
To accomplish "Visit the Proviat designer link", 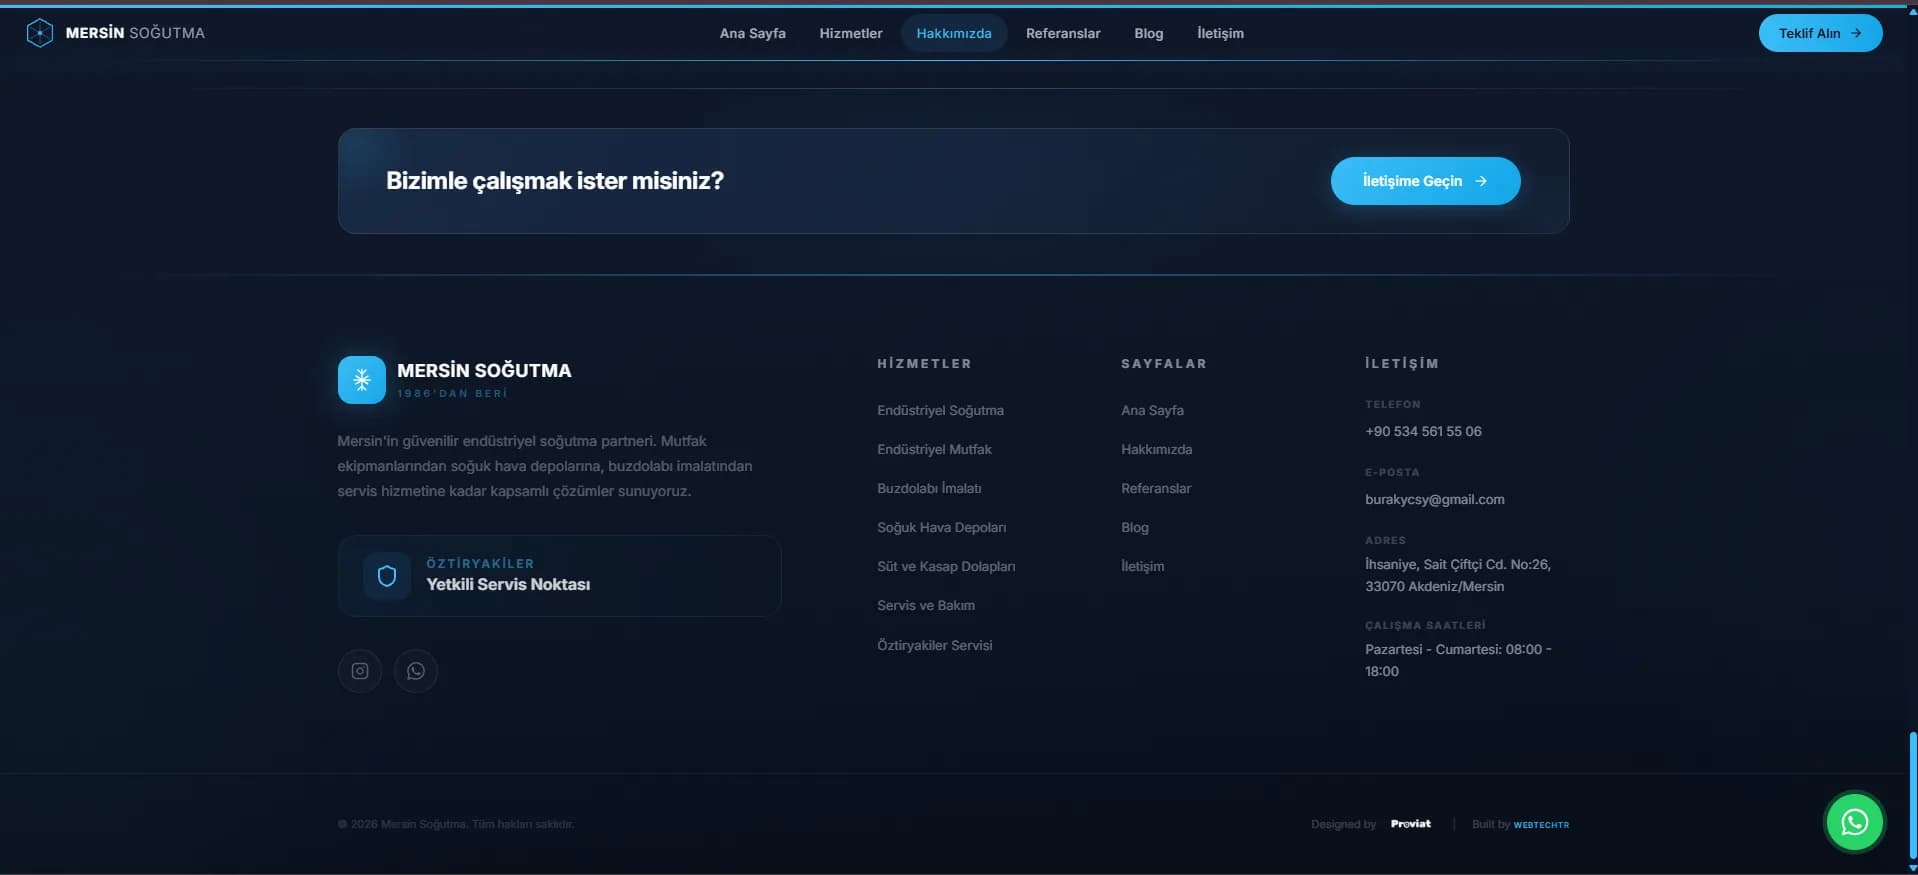I will 1411,824.
